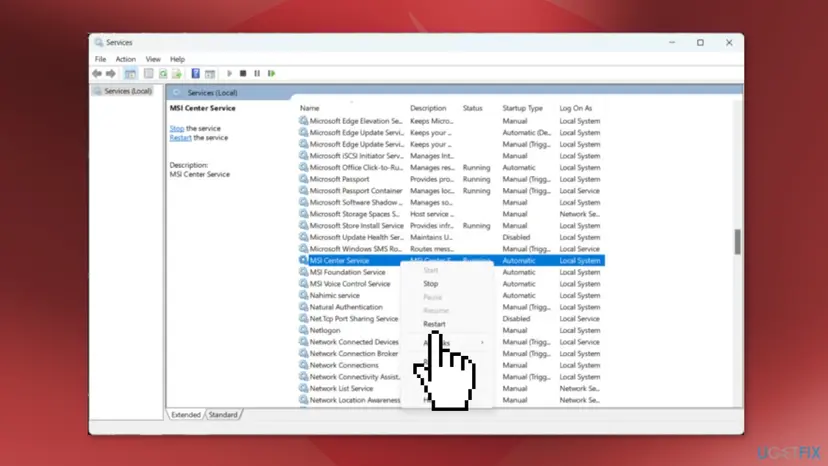Click the gear icon beside Microsoft Passport
The width and height of the screenshot is (828, 466).
(303, 179)
